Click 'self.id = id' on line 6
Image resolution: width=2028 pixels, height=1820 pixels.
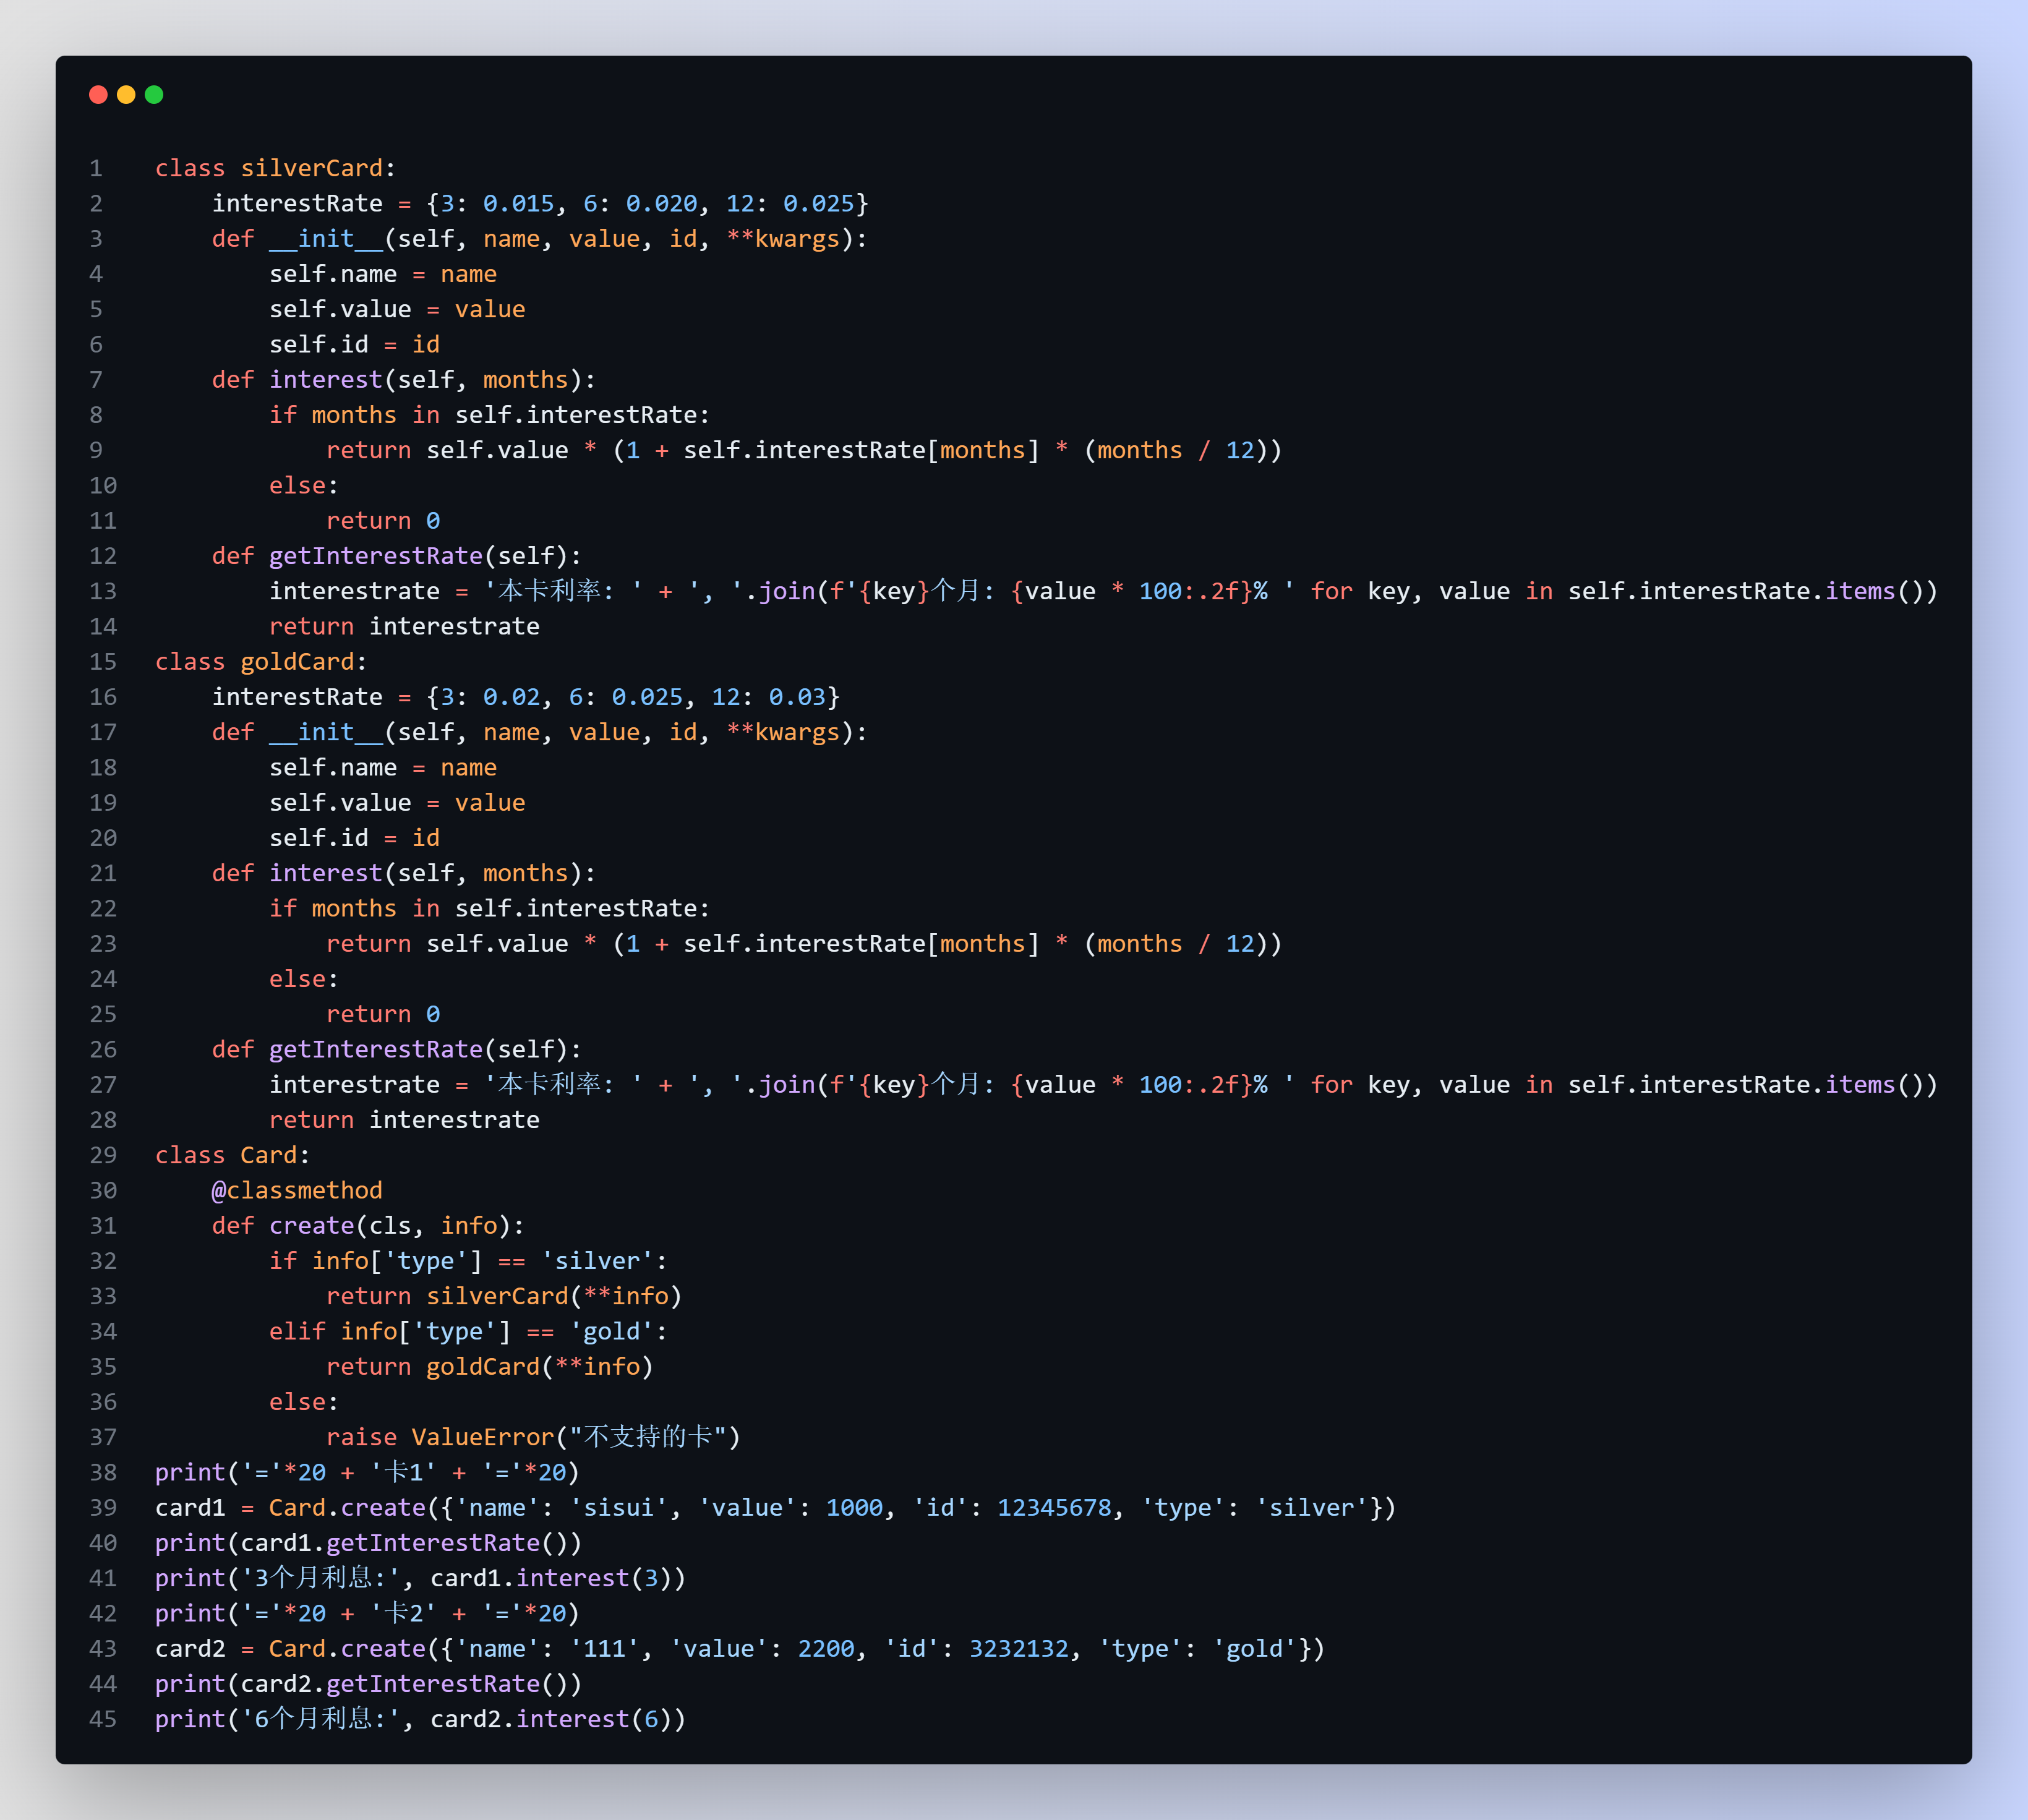[355, 344]
